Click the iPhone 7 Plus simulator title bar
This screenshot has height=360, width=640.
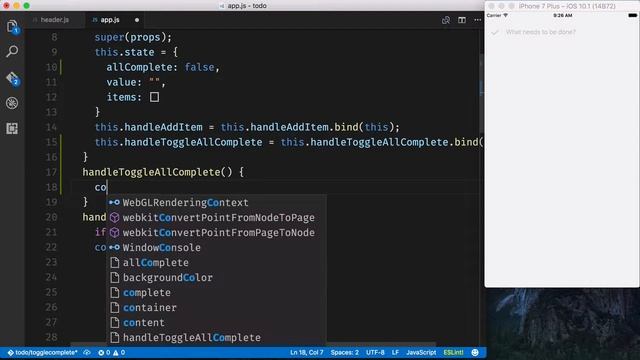(x=562, y=6)
